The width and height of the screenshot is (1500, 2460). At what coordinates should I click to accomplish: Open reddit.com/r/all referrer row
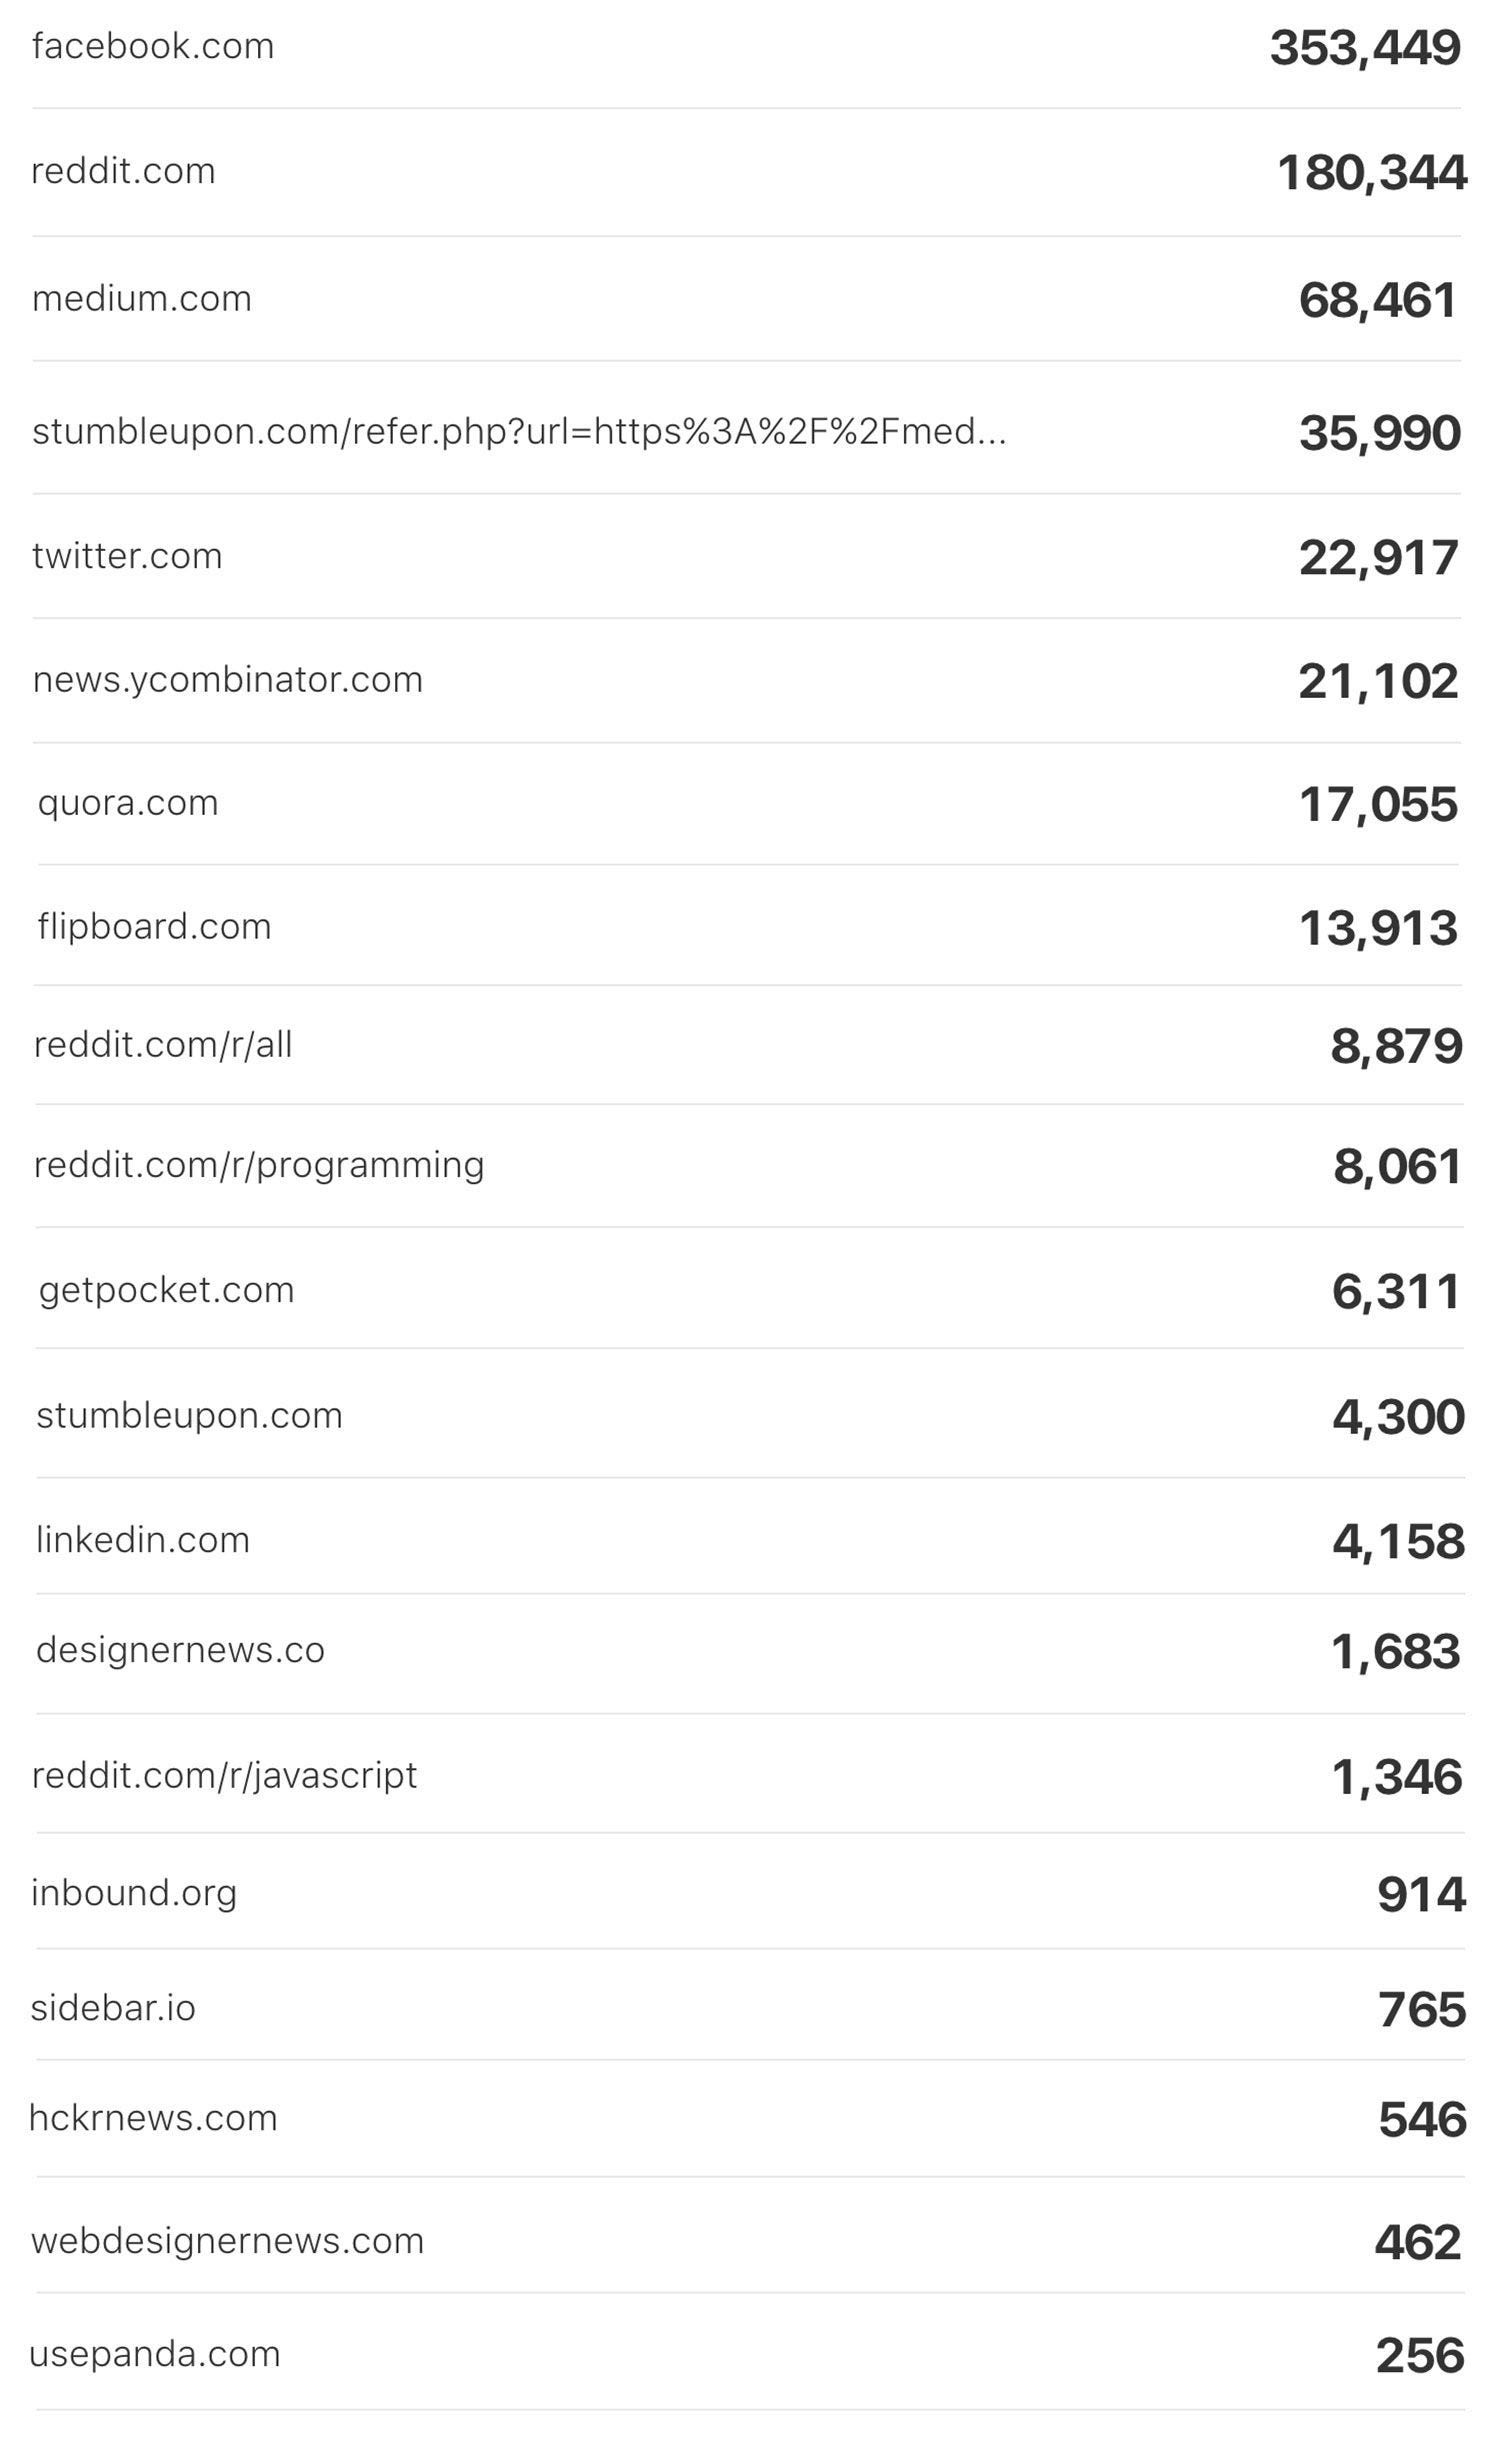tap(748, 1045)
